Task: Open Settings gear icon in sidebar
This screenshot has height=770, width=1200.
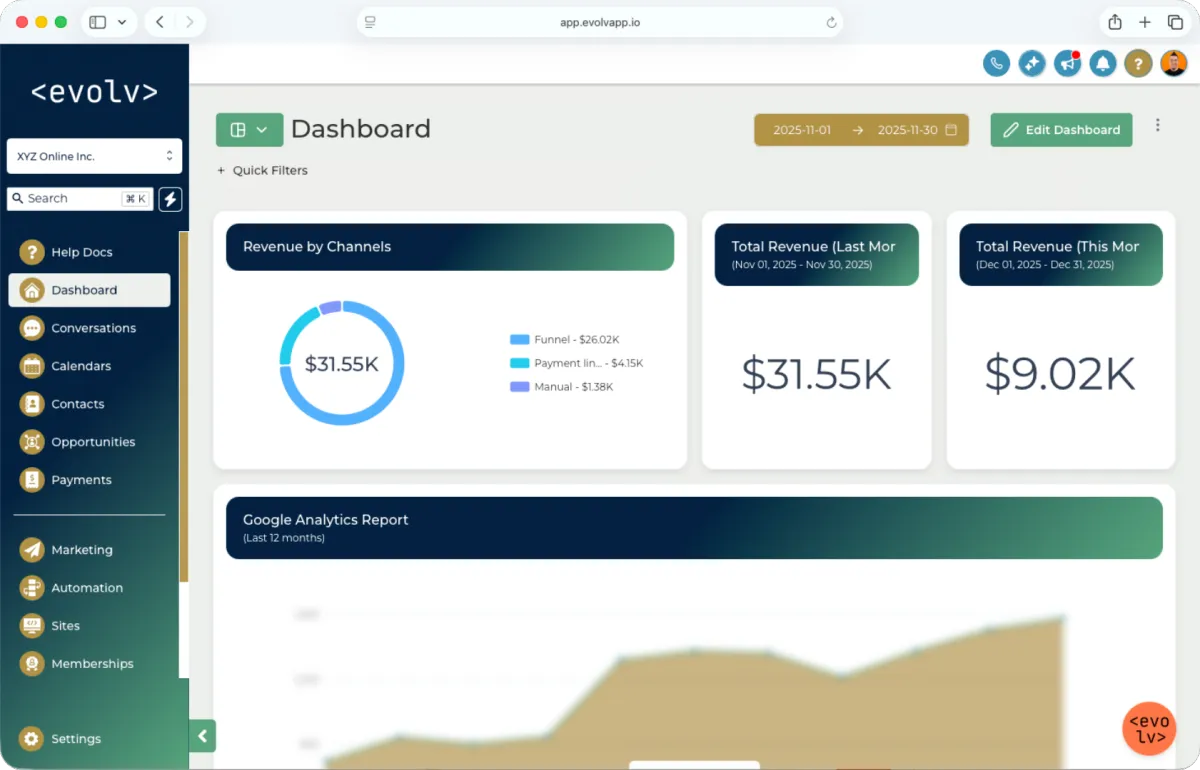Action: tap(32, 739)
